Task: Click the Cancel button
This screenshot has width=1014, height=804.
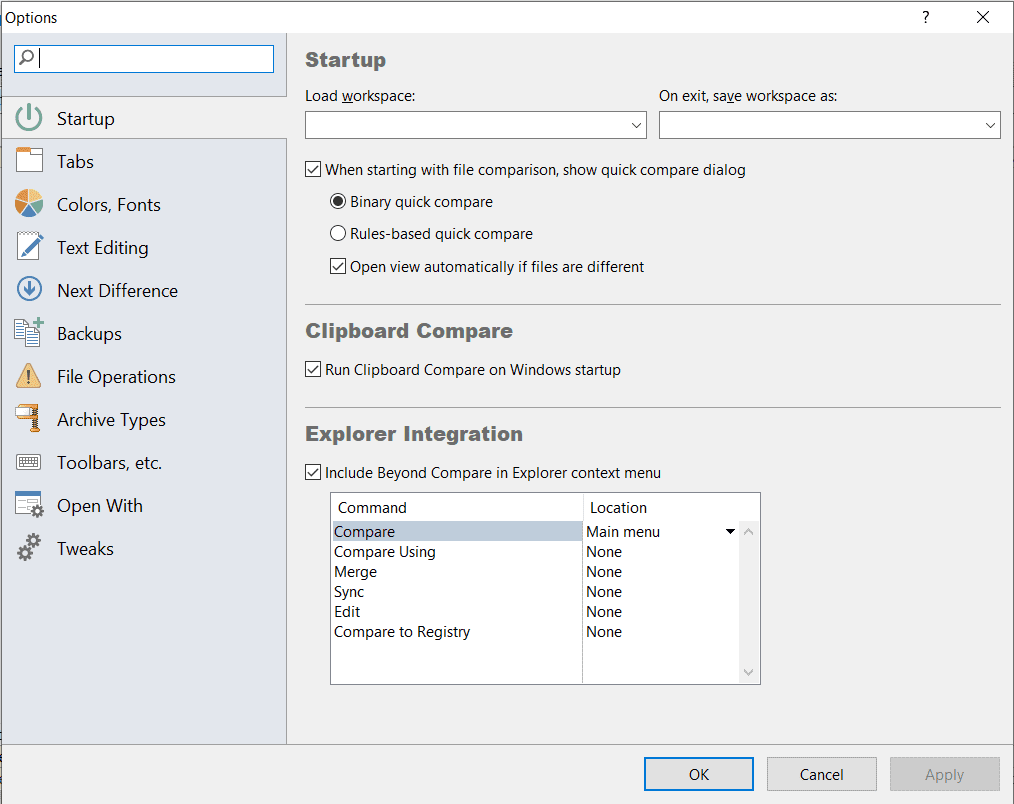Action: click(x=821, y=774)
